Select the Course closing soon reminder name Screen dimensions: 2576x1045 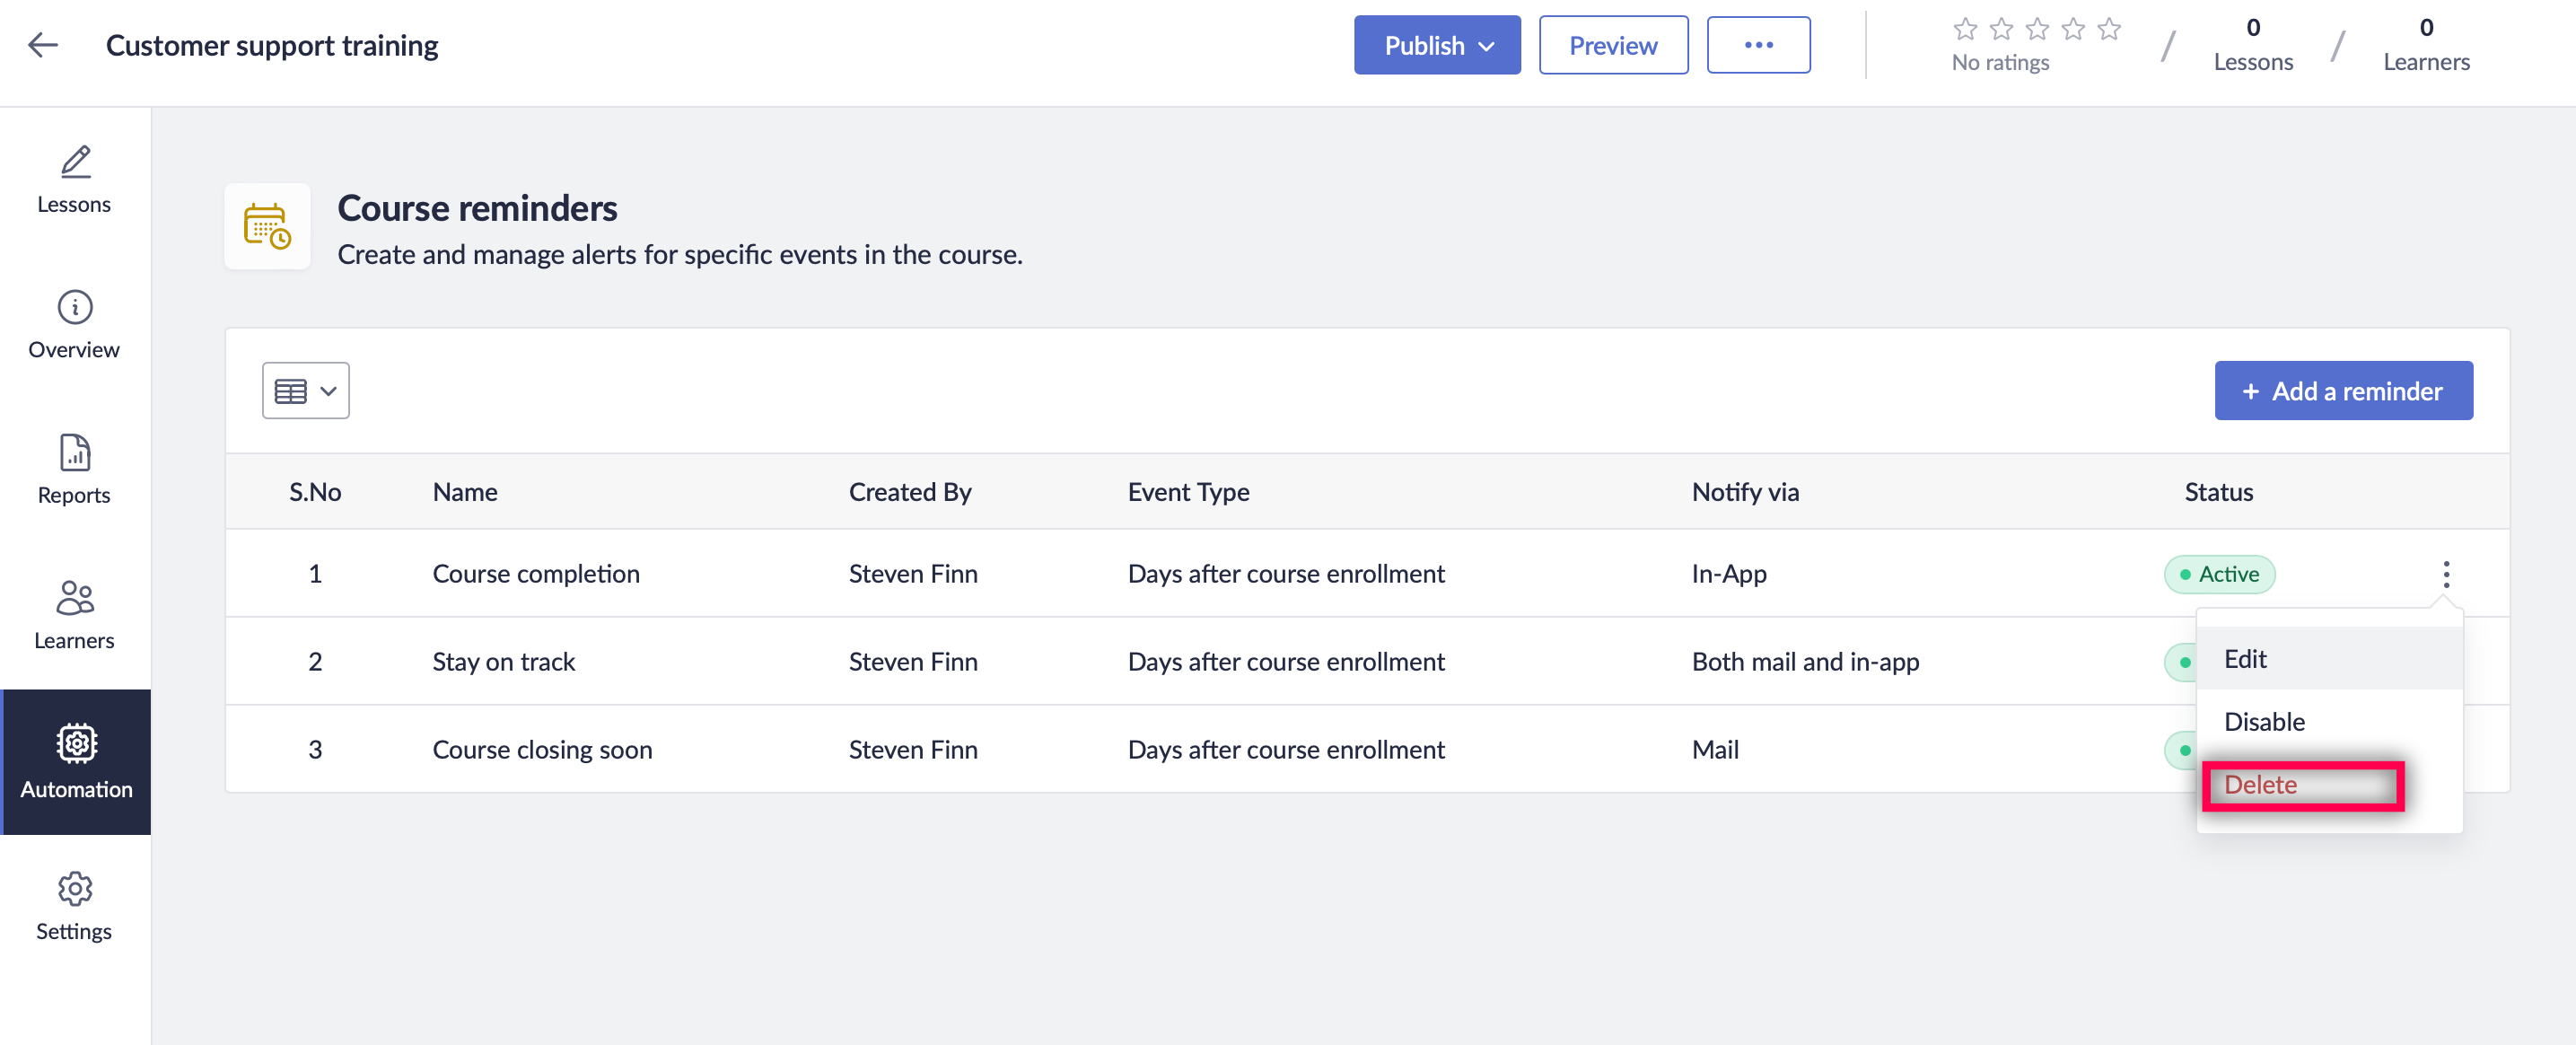tap(542, 750)
